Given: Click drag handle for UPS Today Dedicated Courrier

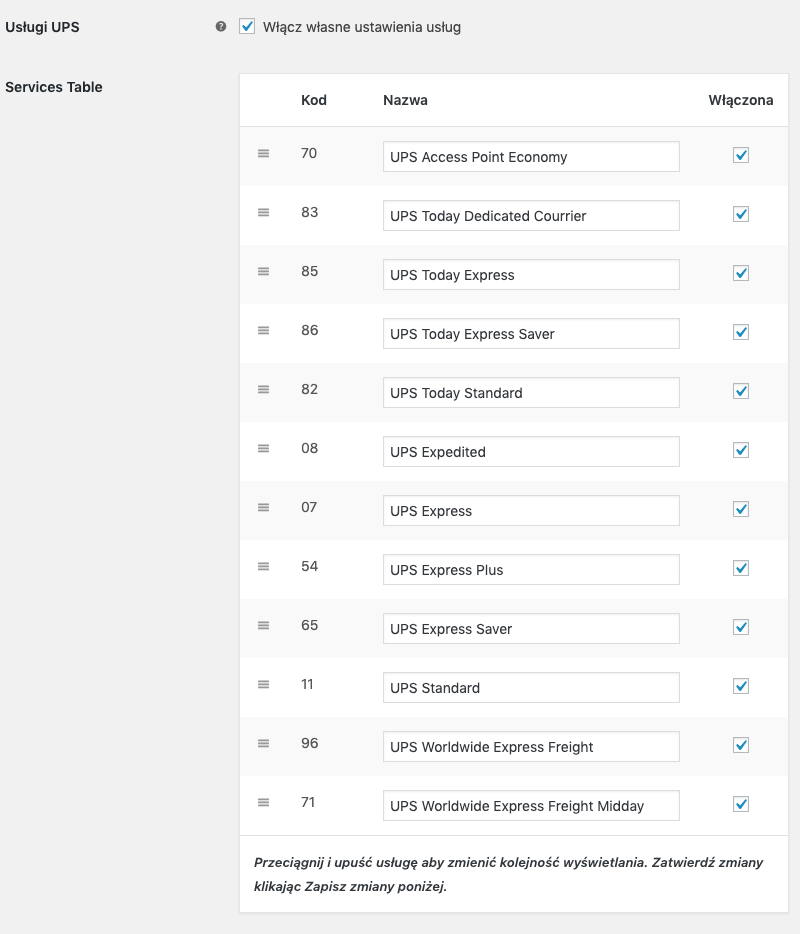Looking at the screenshot, I should [263, 213].
